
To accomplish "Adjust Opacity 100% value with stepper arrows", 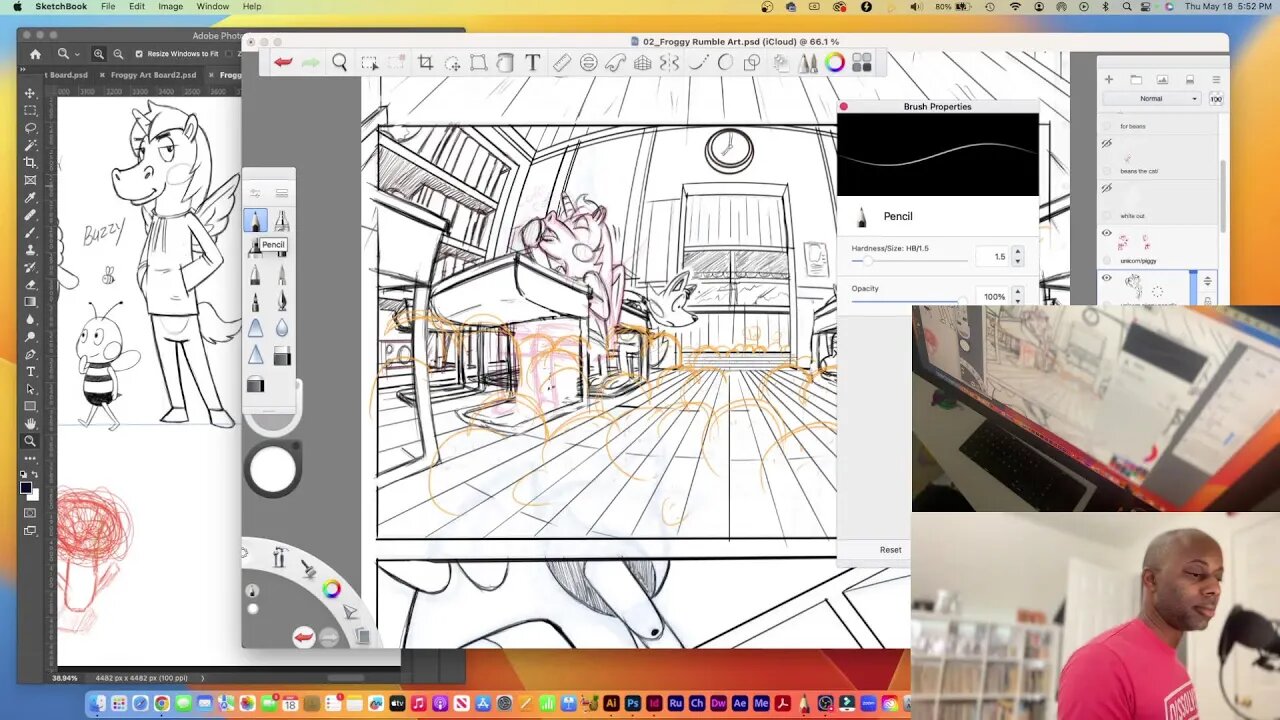I will [x=1017, y=296].
